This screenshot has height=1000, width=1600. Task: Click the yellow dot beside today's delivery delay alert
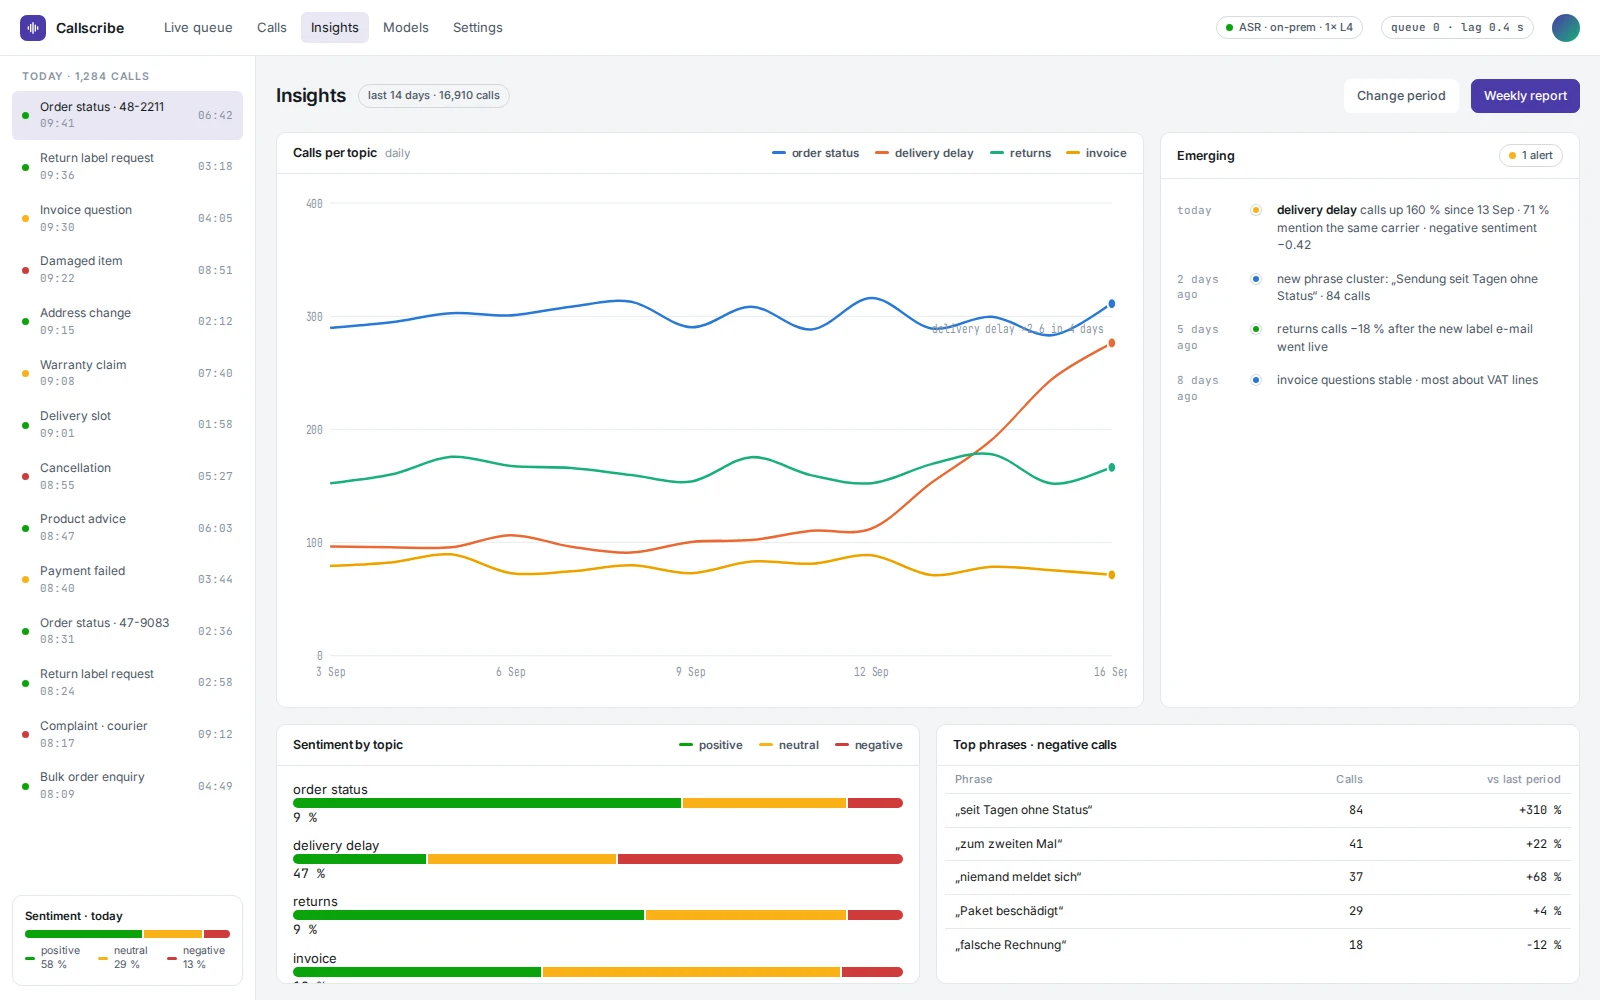pos(1255,210)
